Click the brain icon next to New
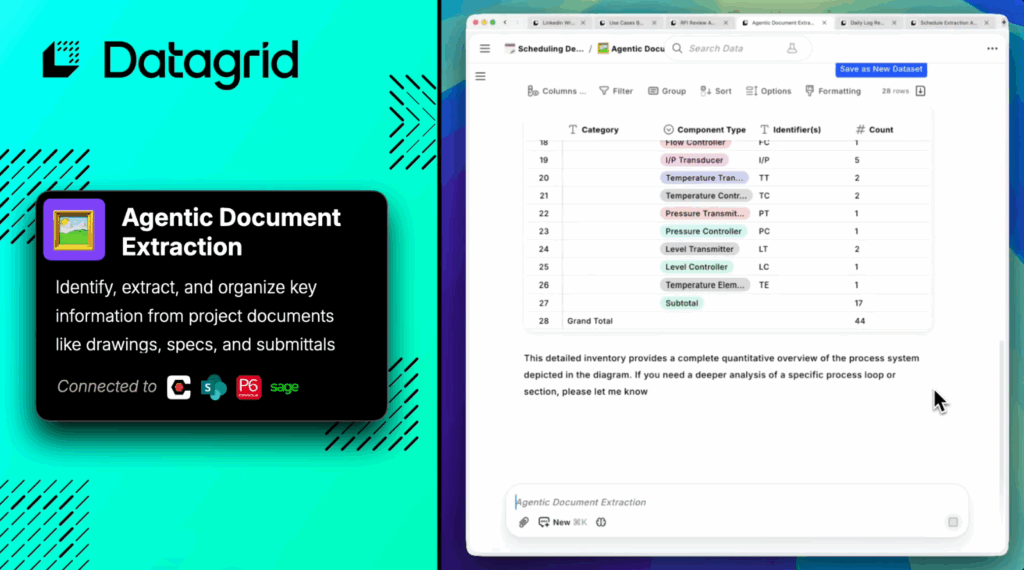Screen dimensions: 1024x570 click(601, 522)
